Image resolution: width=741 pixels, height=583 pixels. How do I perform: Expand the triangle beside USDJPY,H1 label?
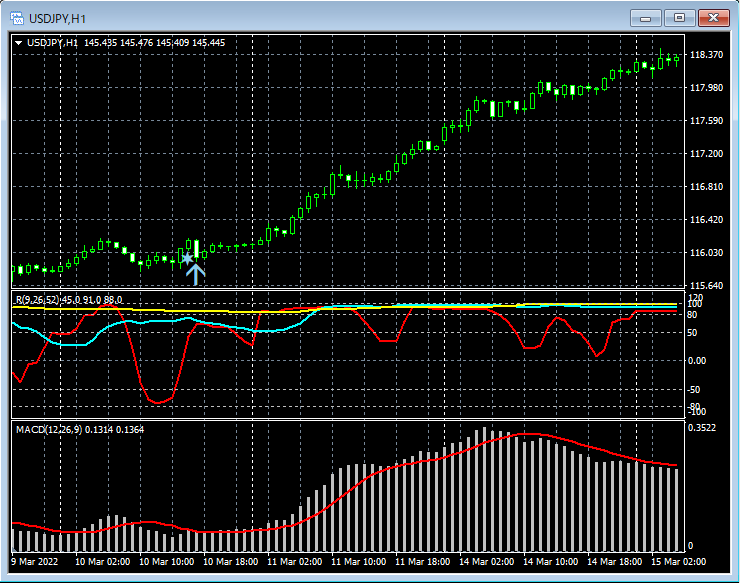(x=19, y=43)
